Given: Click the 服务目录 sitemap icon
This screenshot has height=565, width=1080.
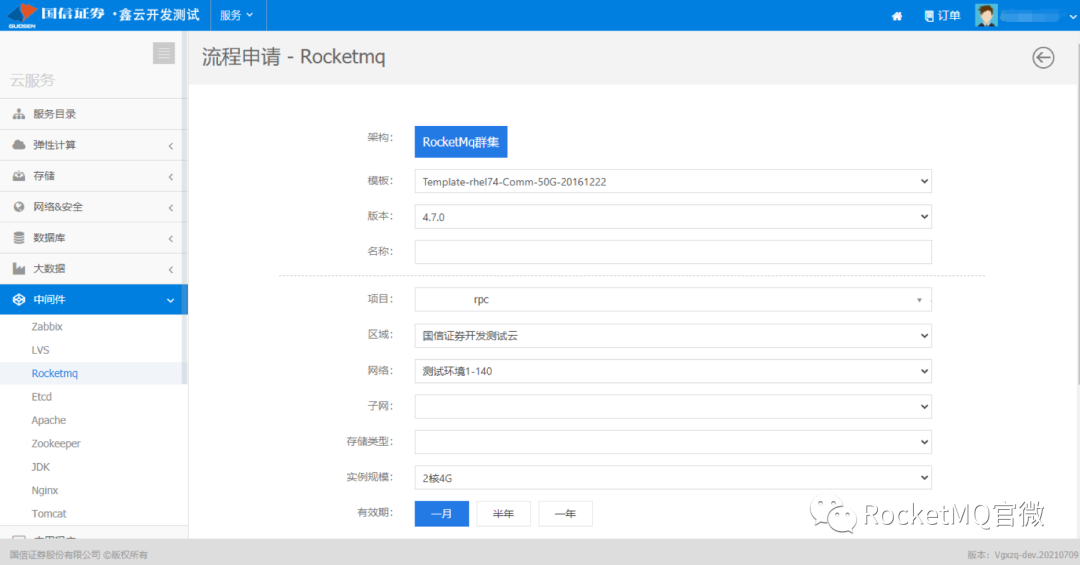Looking at the screenshot, I should (19, 114).
